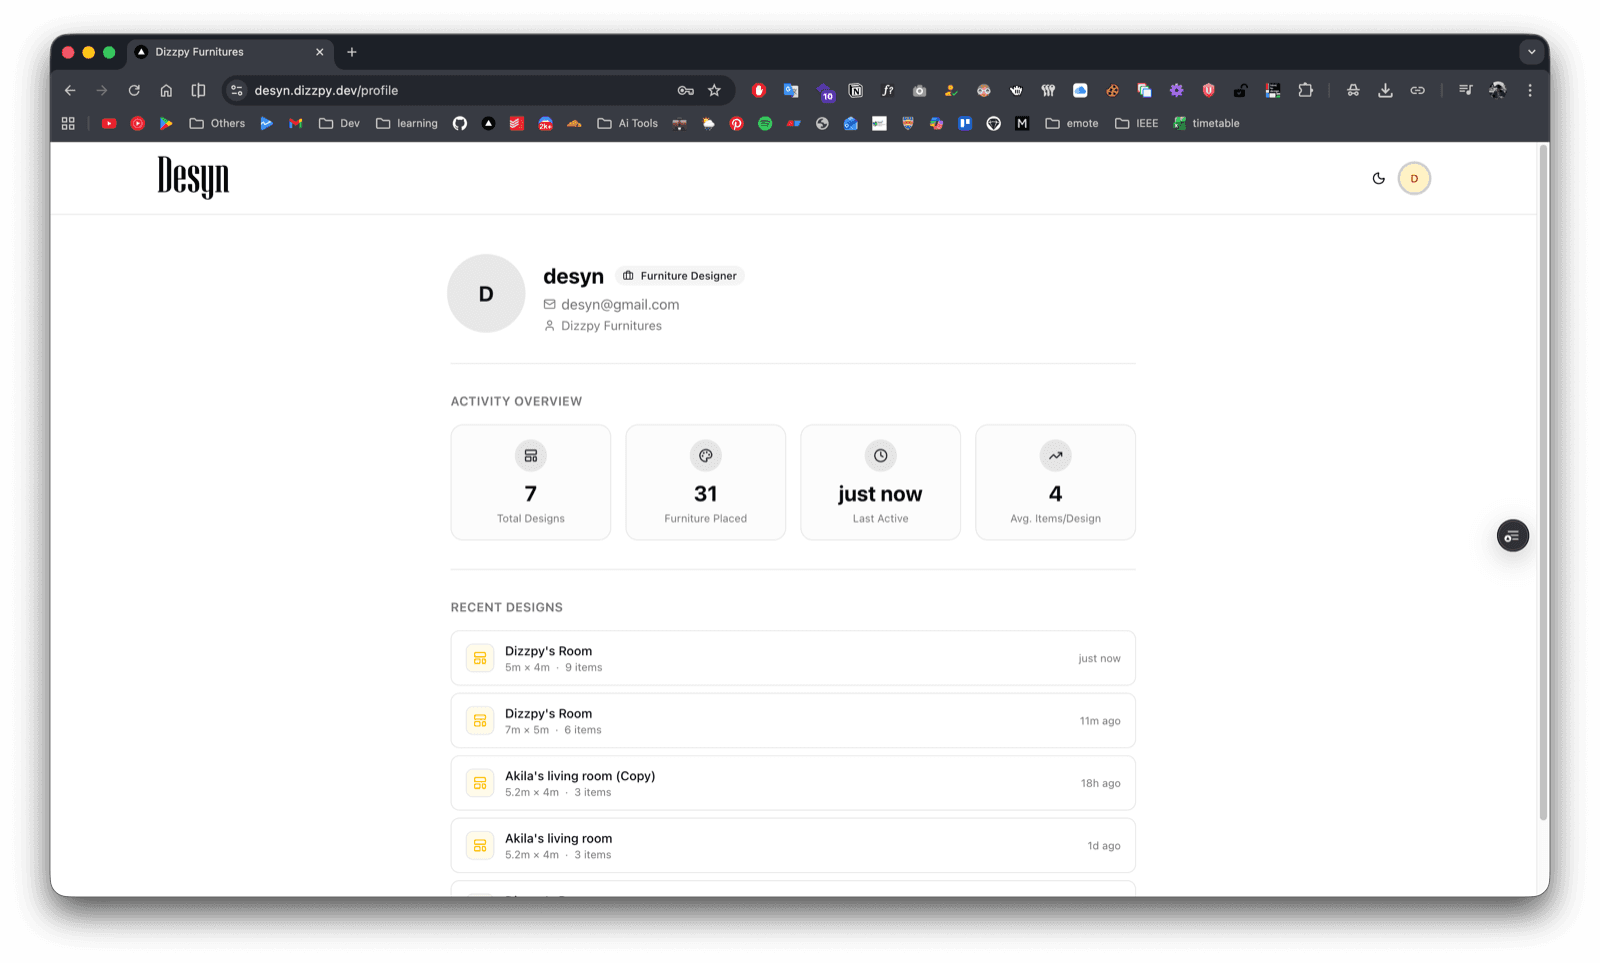This screenshot has height=963, width=1600.
Task: Click the large D profile avatar
Action: [486, 293]
